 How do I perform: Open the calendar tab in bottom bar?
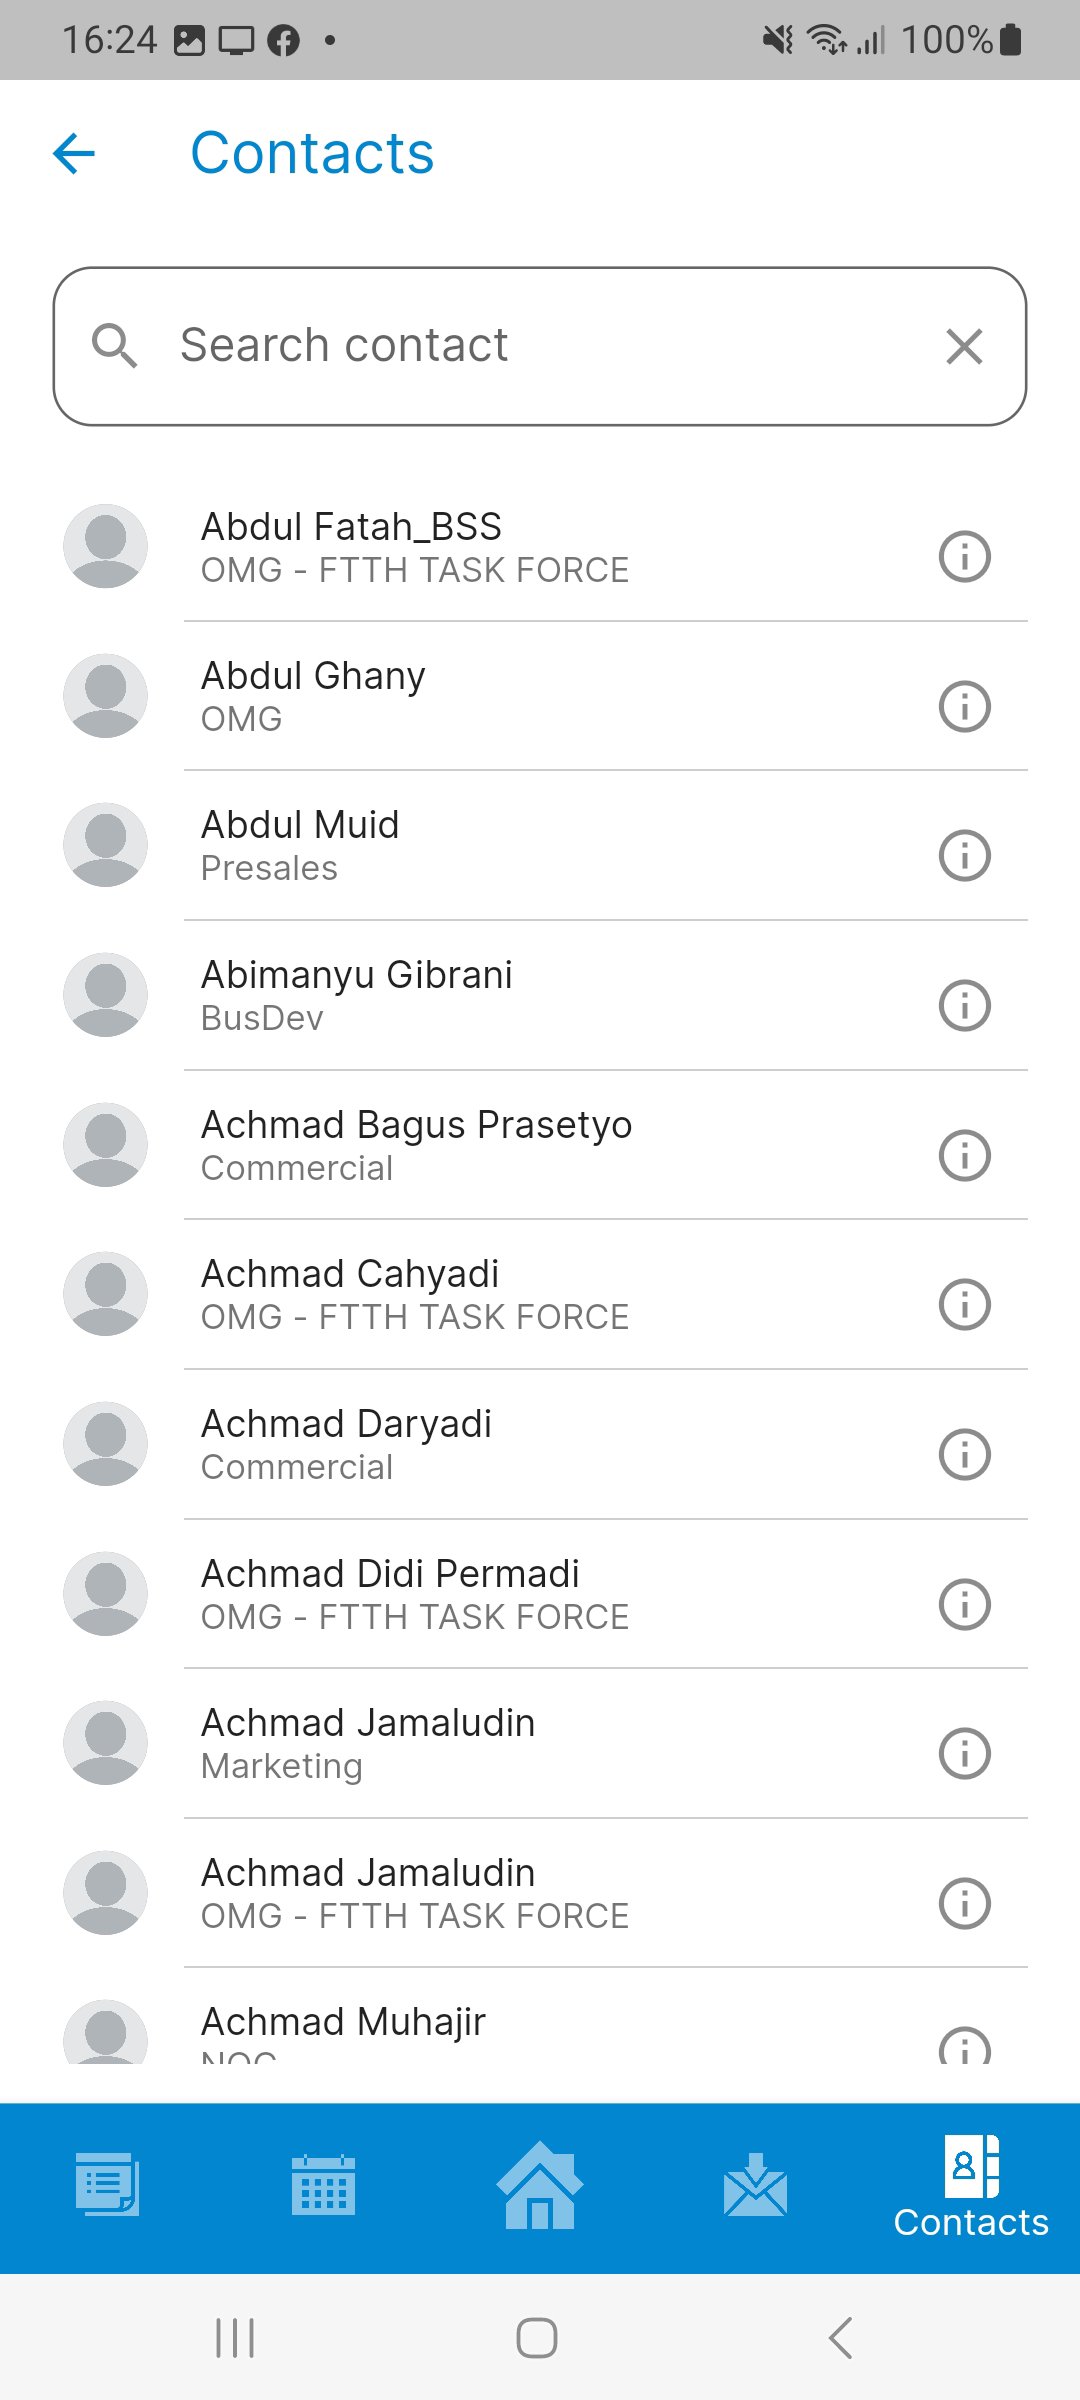(323, 2186)
